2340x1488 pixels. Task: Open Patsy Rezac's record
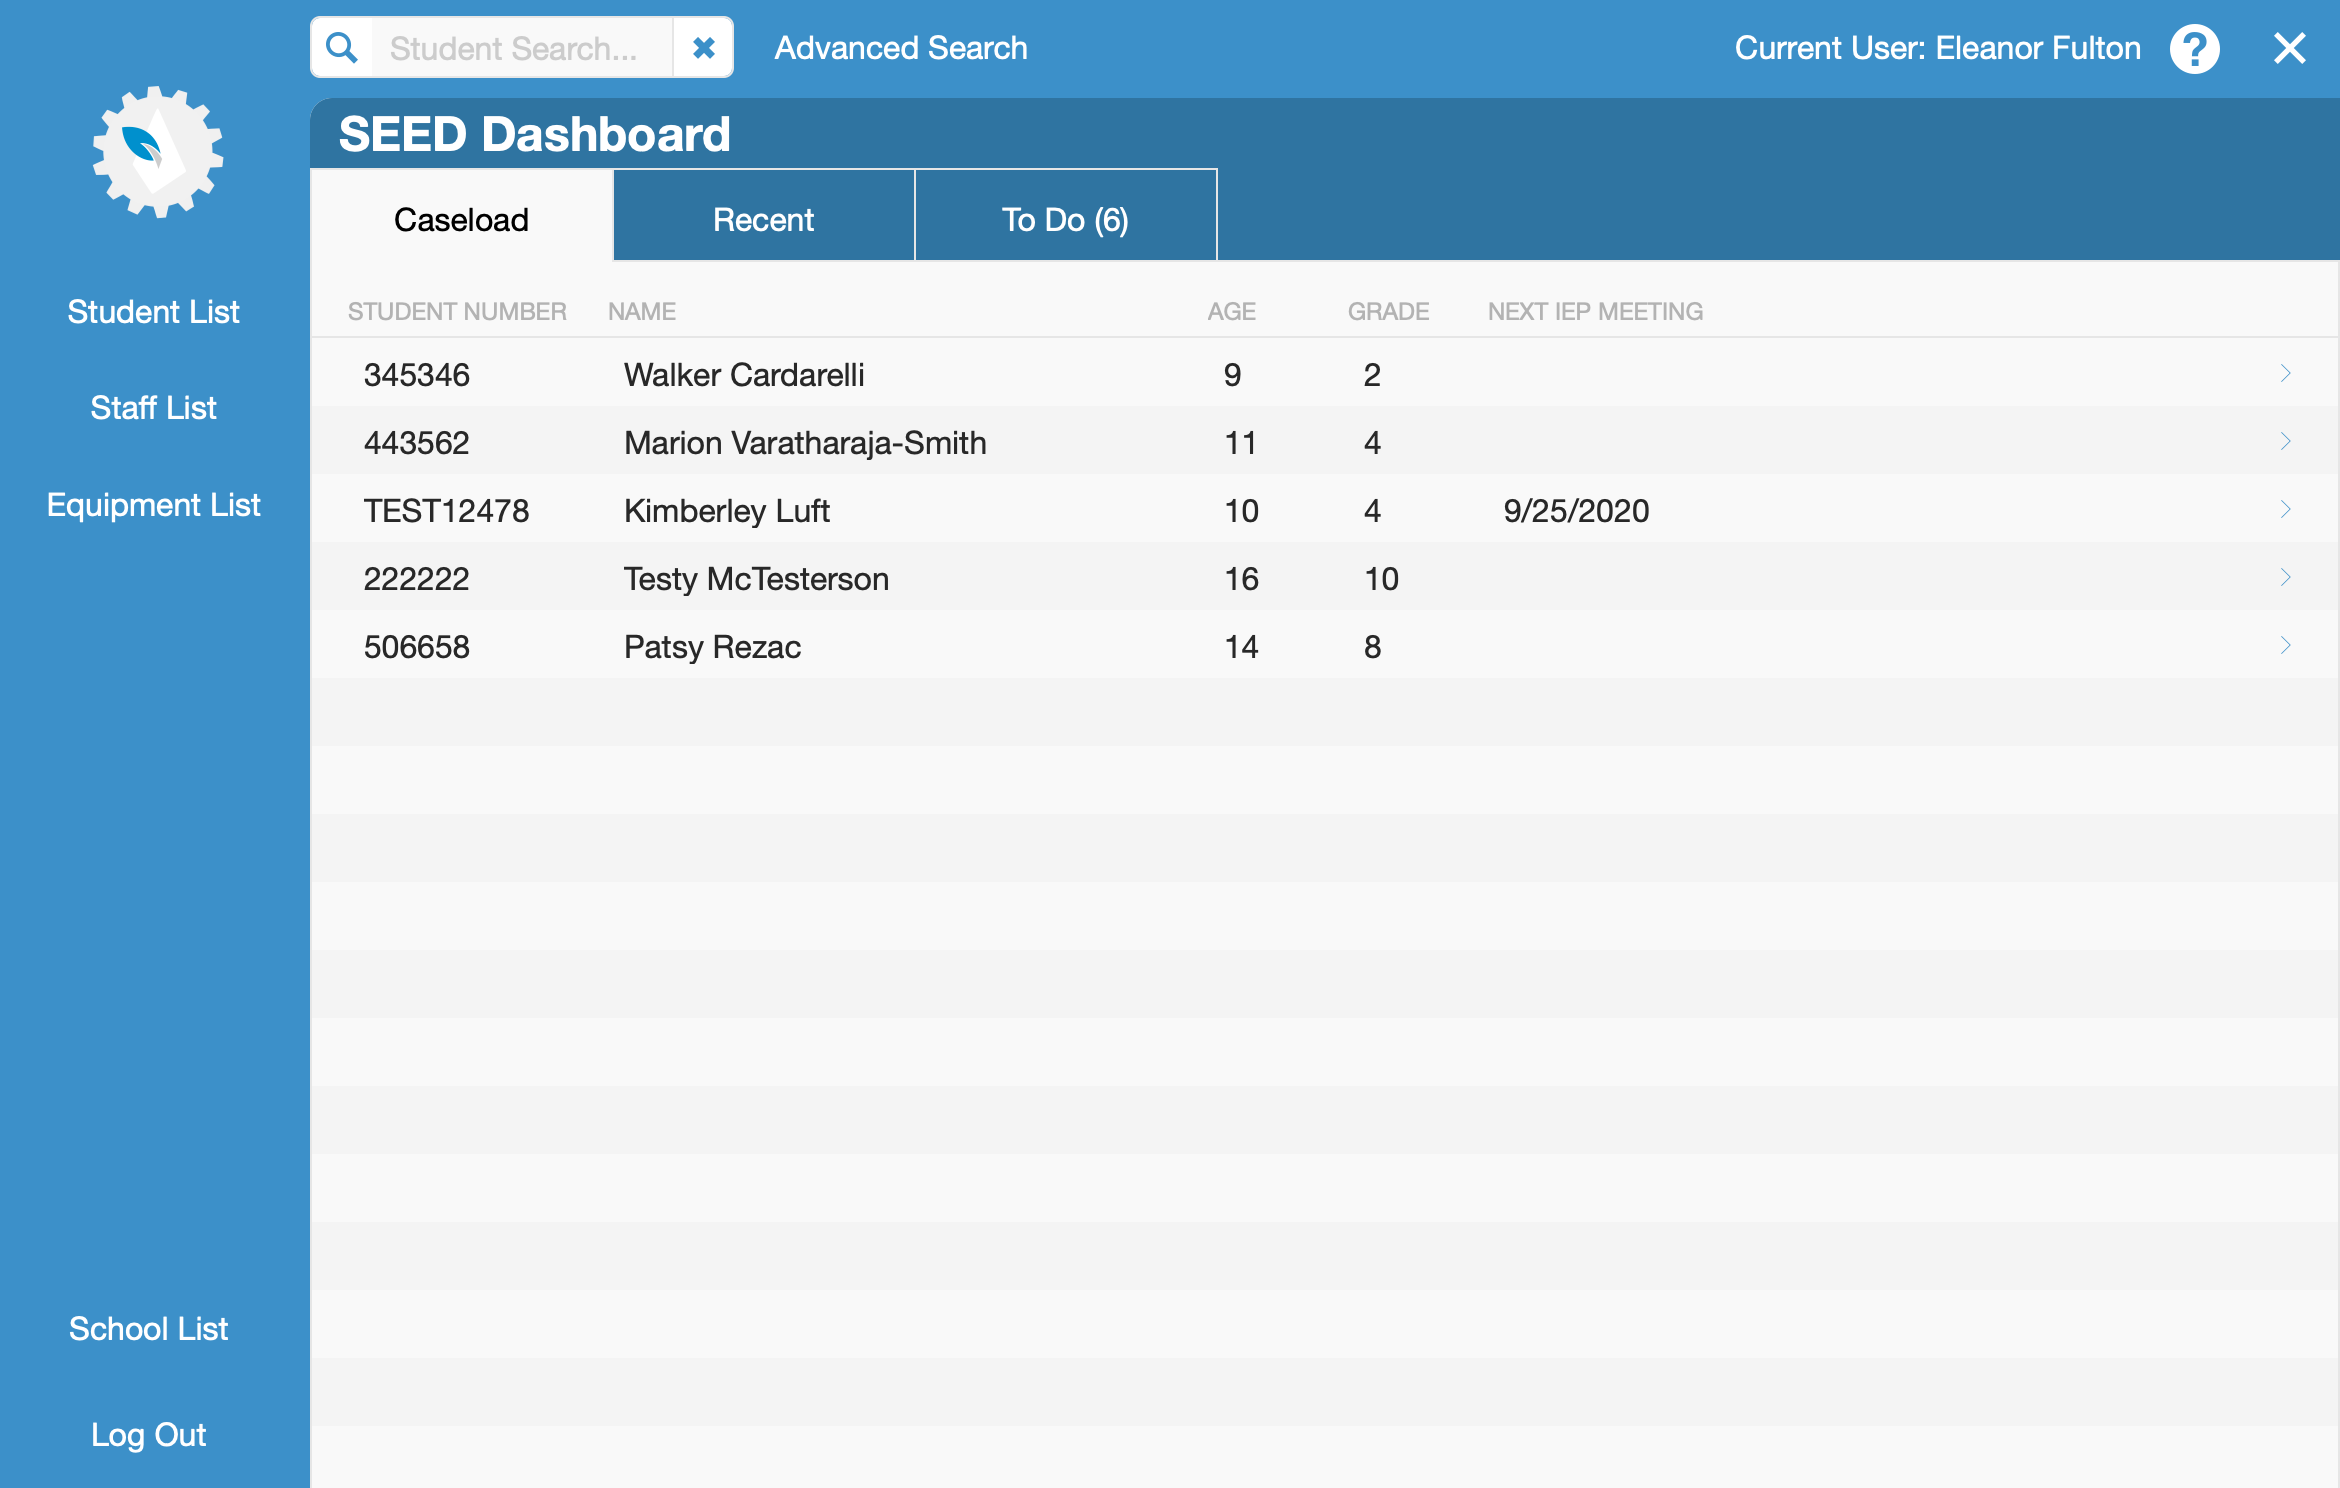pos(712,647)
